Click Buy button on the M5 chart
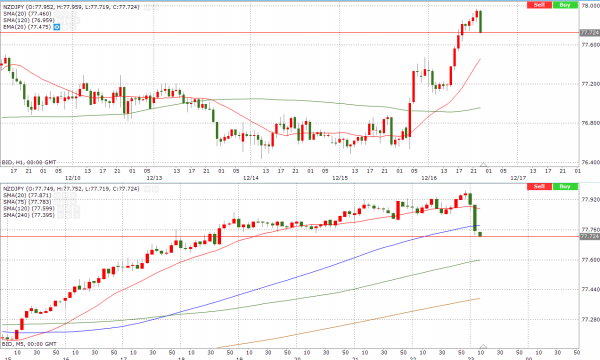 pyautogui.click(x=565, y=186)
